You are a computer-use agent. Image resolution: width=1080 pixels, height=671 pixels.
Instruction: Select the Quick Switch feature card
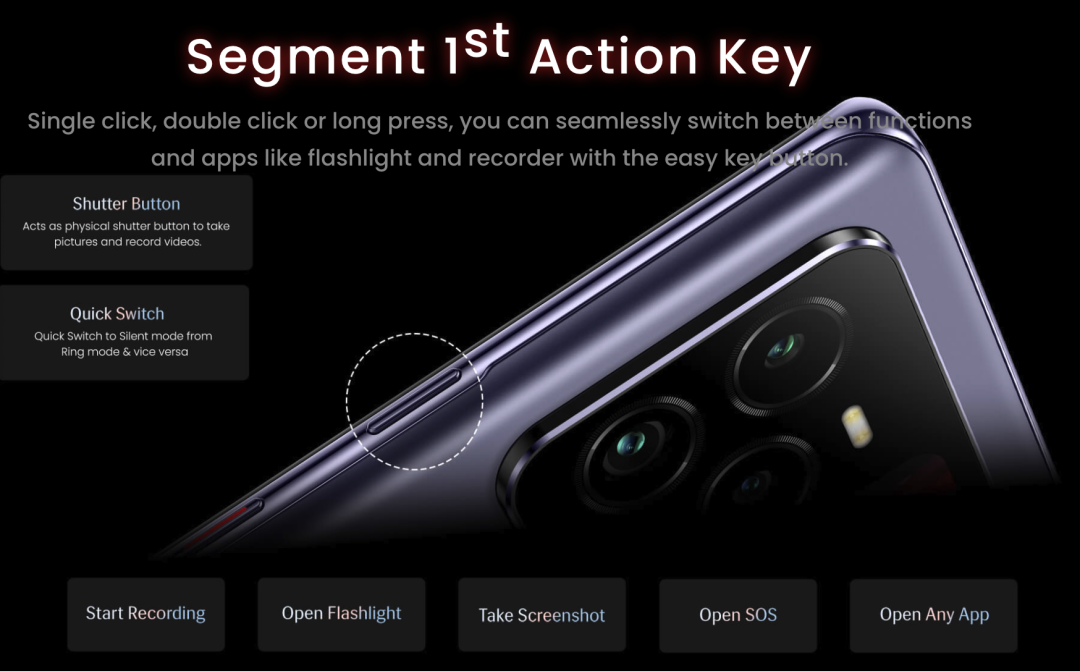pos(124,333)
